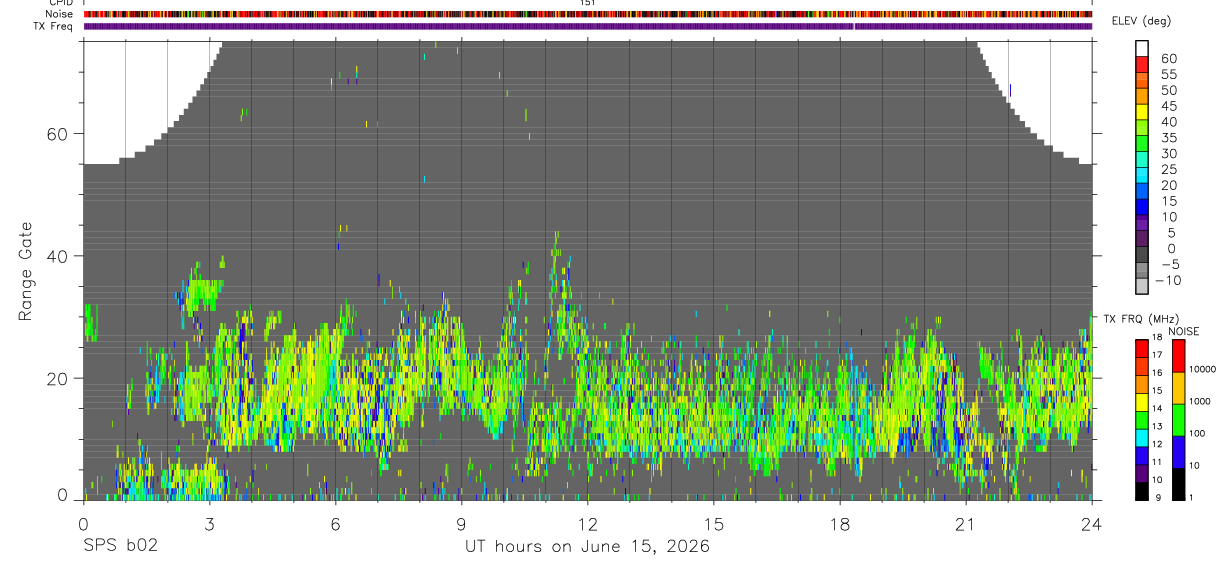
Task: Click the UT hours on June 15, 2026 label
Action: point(587,547)
